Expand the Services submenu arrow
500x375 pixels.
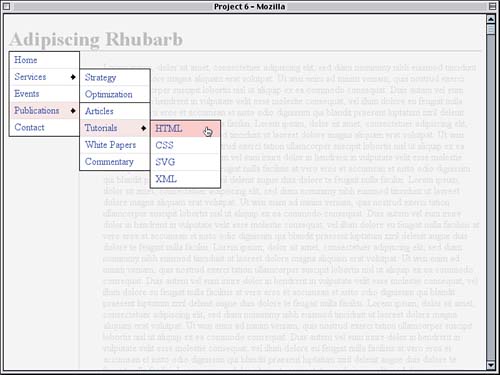[x=73, y=77]
